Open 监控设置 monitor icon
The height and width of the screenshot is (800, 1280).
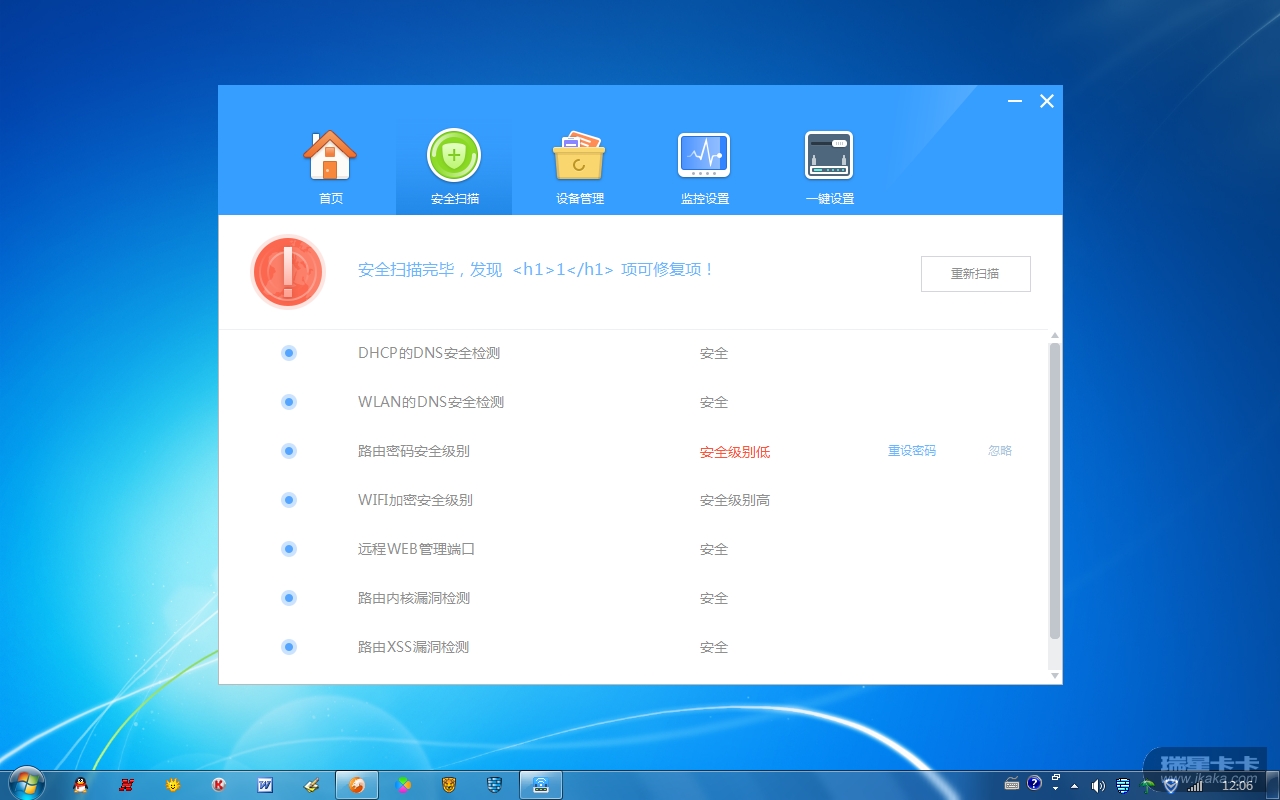click(x=704, y=158)
